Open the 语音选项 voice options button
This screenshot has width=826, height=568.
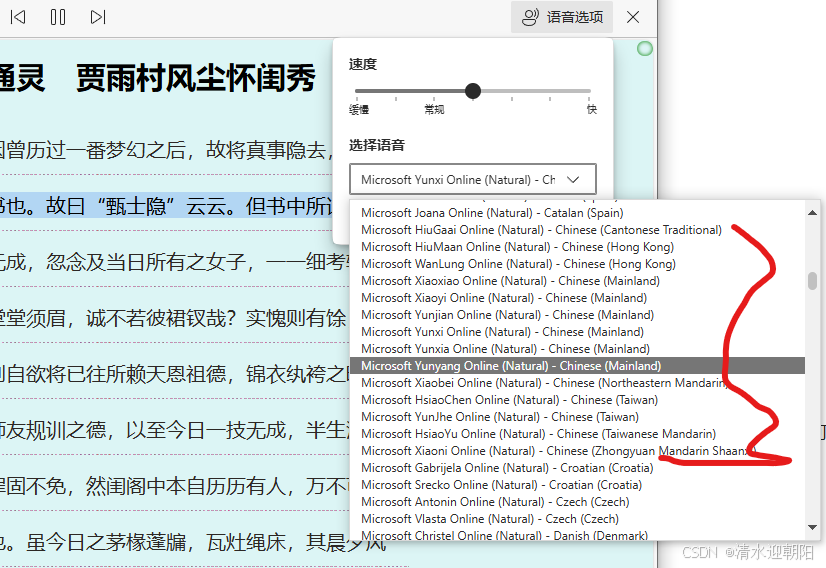coord(562,17)
